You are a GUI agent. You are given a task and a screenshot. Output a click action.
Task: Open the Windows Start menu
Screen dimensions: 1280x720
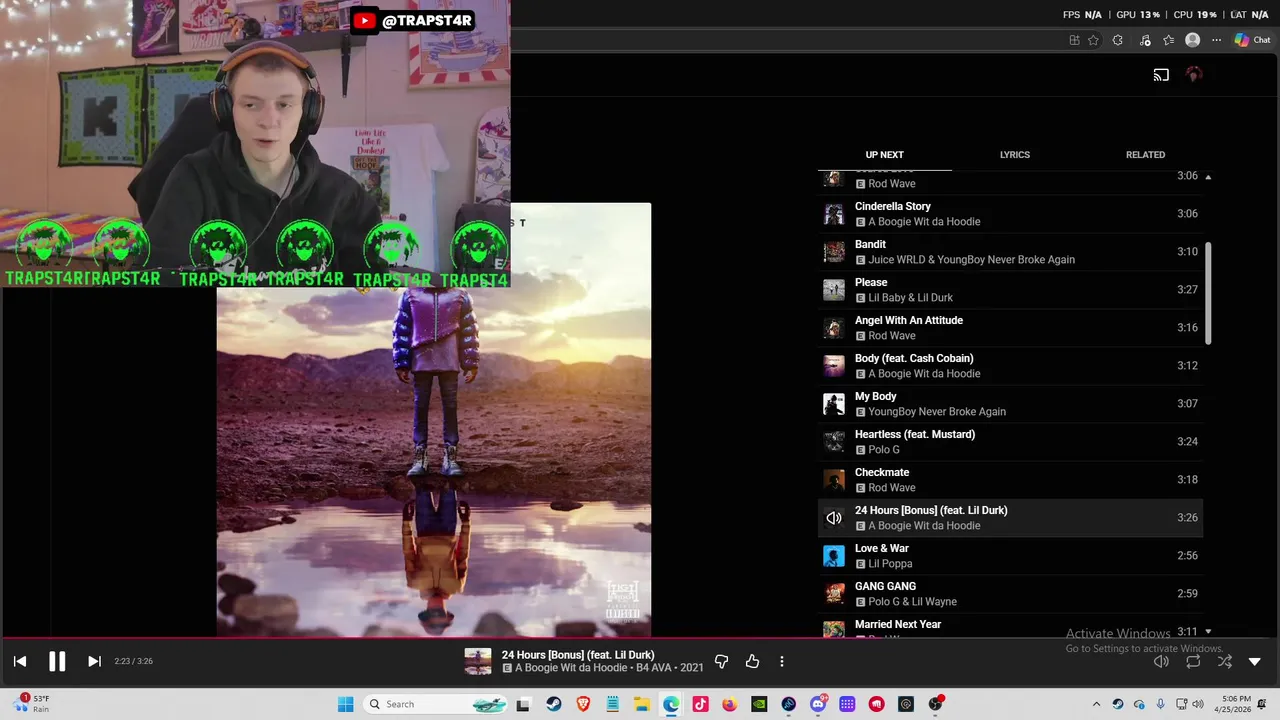[345, 704]
